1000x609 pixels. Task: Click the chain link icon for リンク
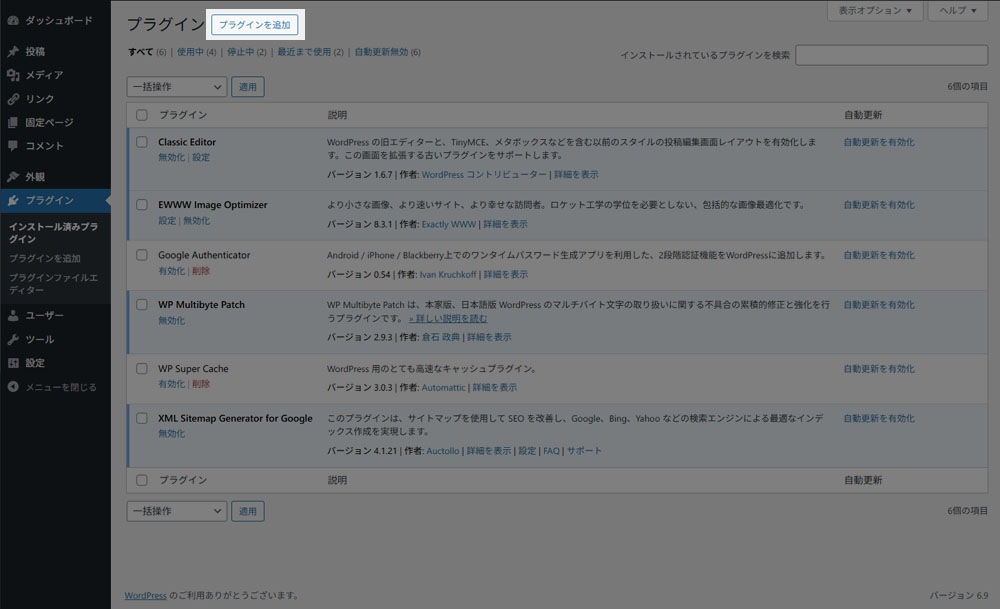click(x=13, y=99)
